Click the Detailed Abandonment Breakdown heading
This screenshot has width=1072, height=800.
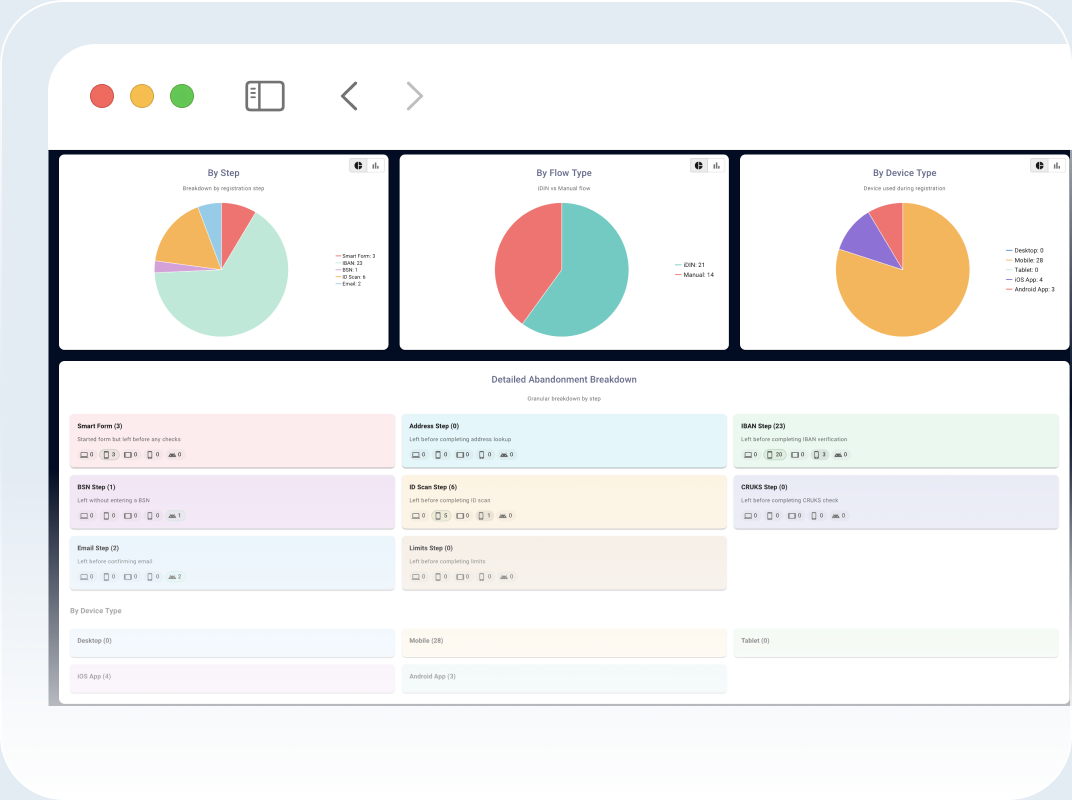click(564, 379)
